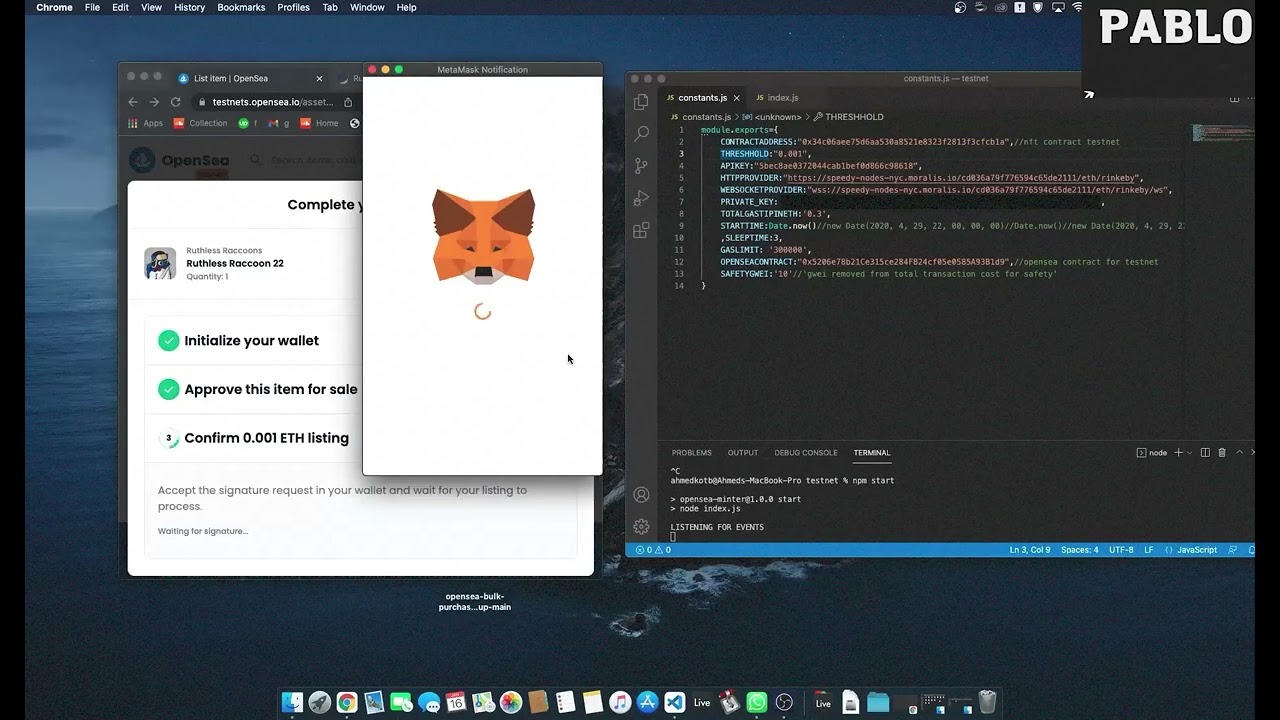Viewport: 1280px width, 720px height.
Task: Open the DEBUG CONSOLE panel tab
Action: 806,453
